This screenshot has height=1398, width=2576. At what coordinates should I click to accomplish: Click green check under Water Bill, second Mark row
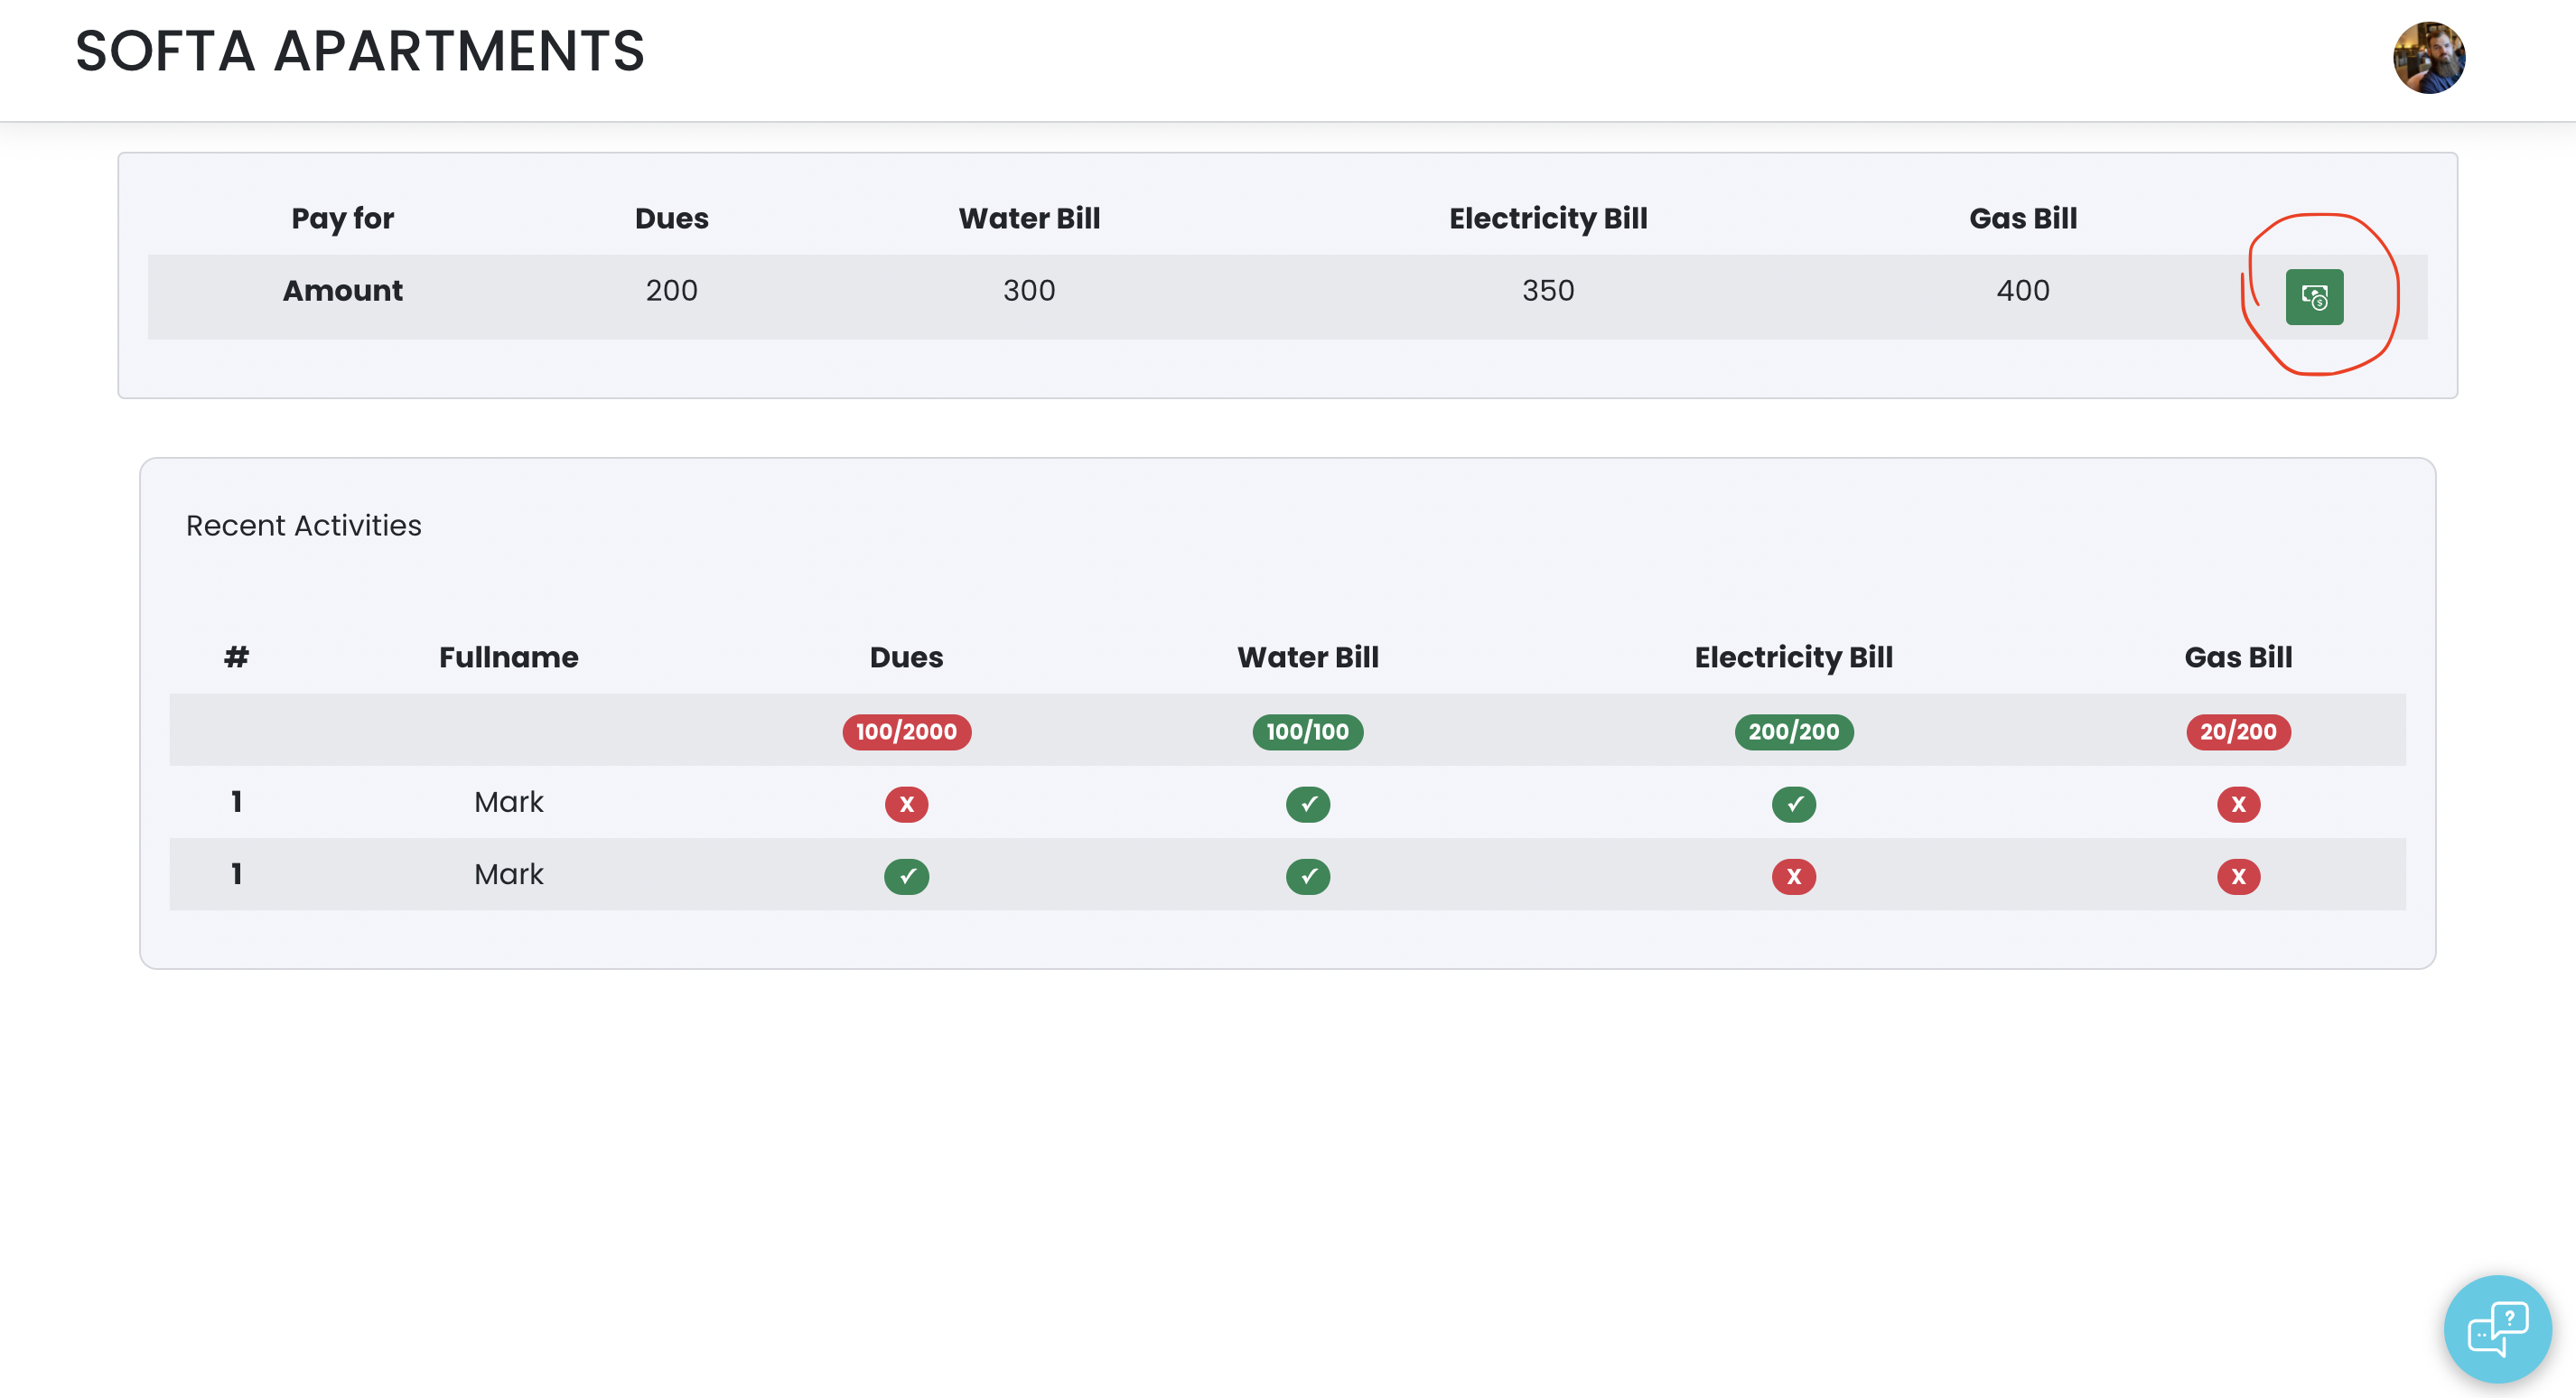(1307, 876)
